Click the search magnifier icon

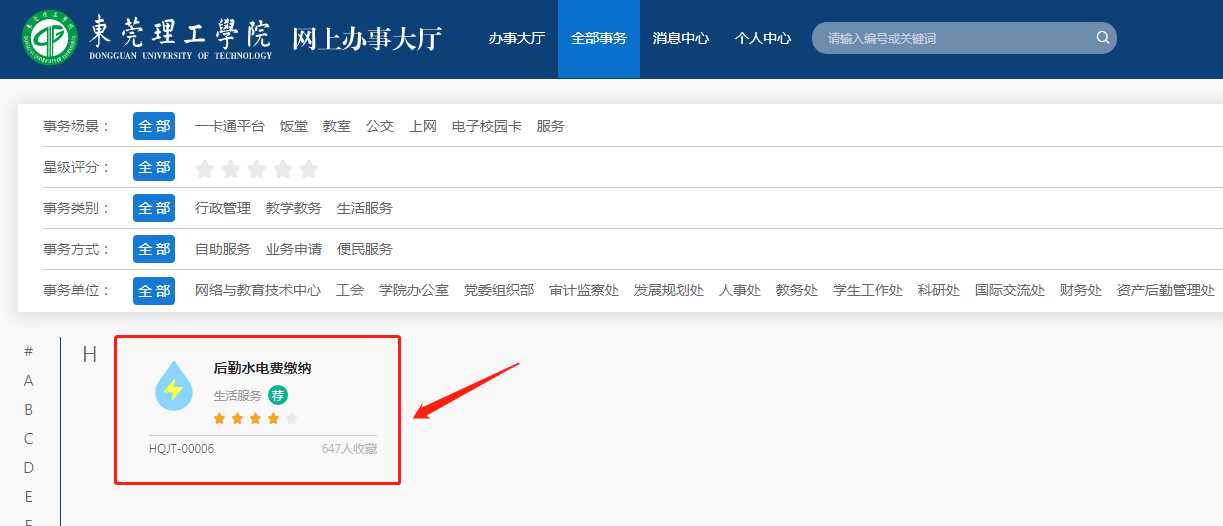tap(1103, 38)
